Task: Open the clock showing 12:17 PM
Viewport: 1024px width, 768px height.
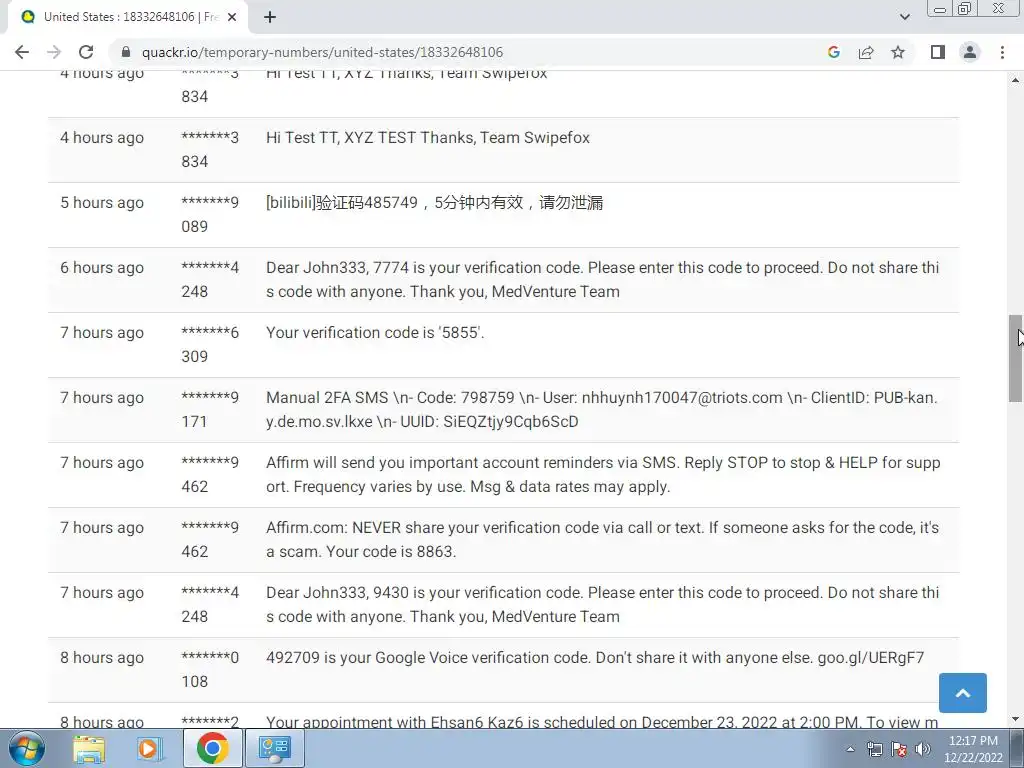Action: click(973, 749)
